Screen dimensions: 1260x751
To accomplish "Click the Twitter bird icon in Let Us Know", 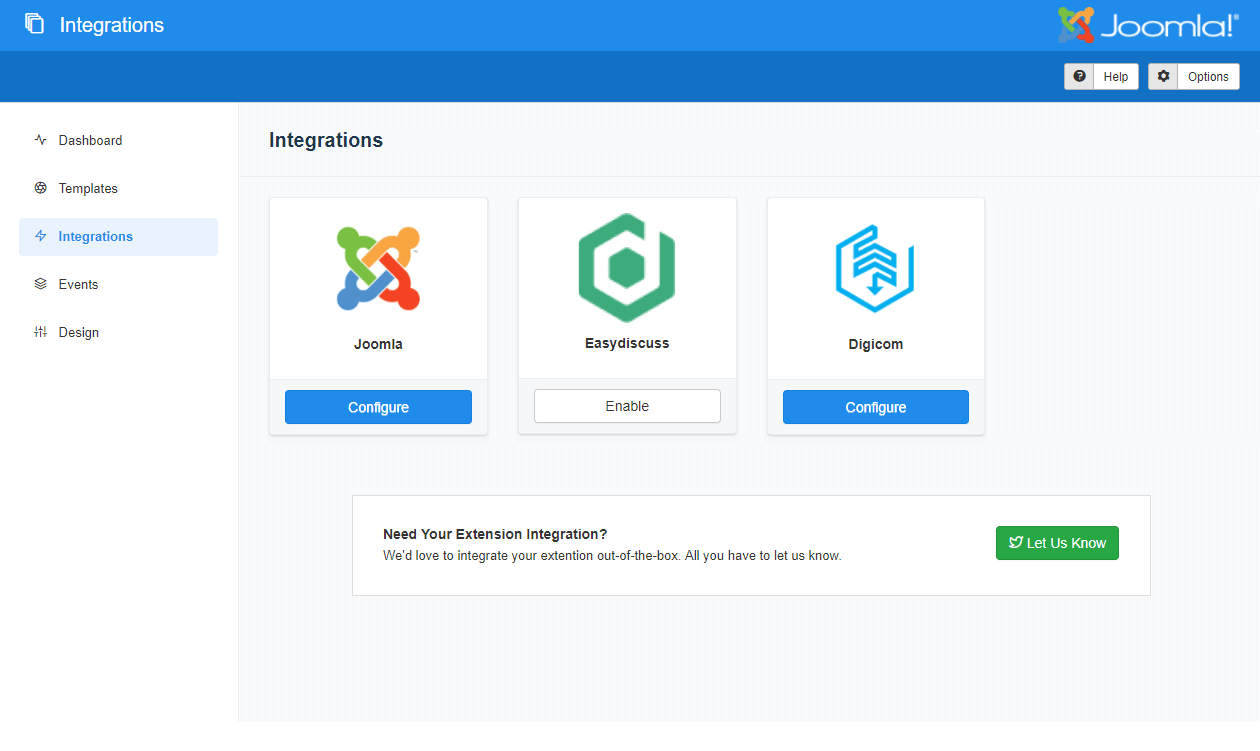I will click(x=1015, y=543).
